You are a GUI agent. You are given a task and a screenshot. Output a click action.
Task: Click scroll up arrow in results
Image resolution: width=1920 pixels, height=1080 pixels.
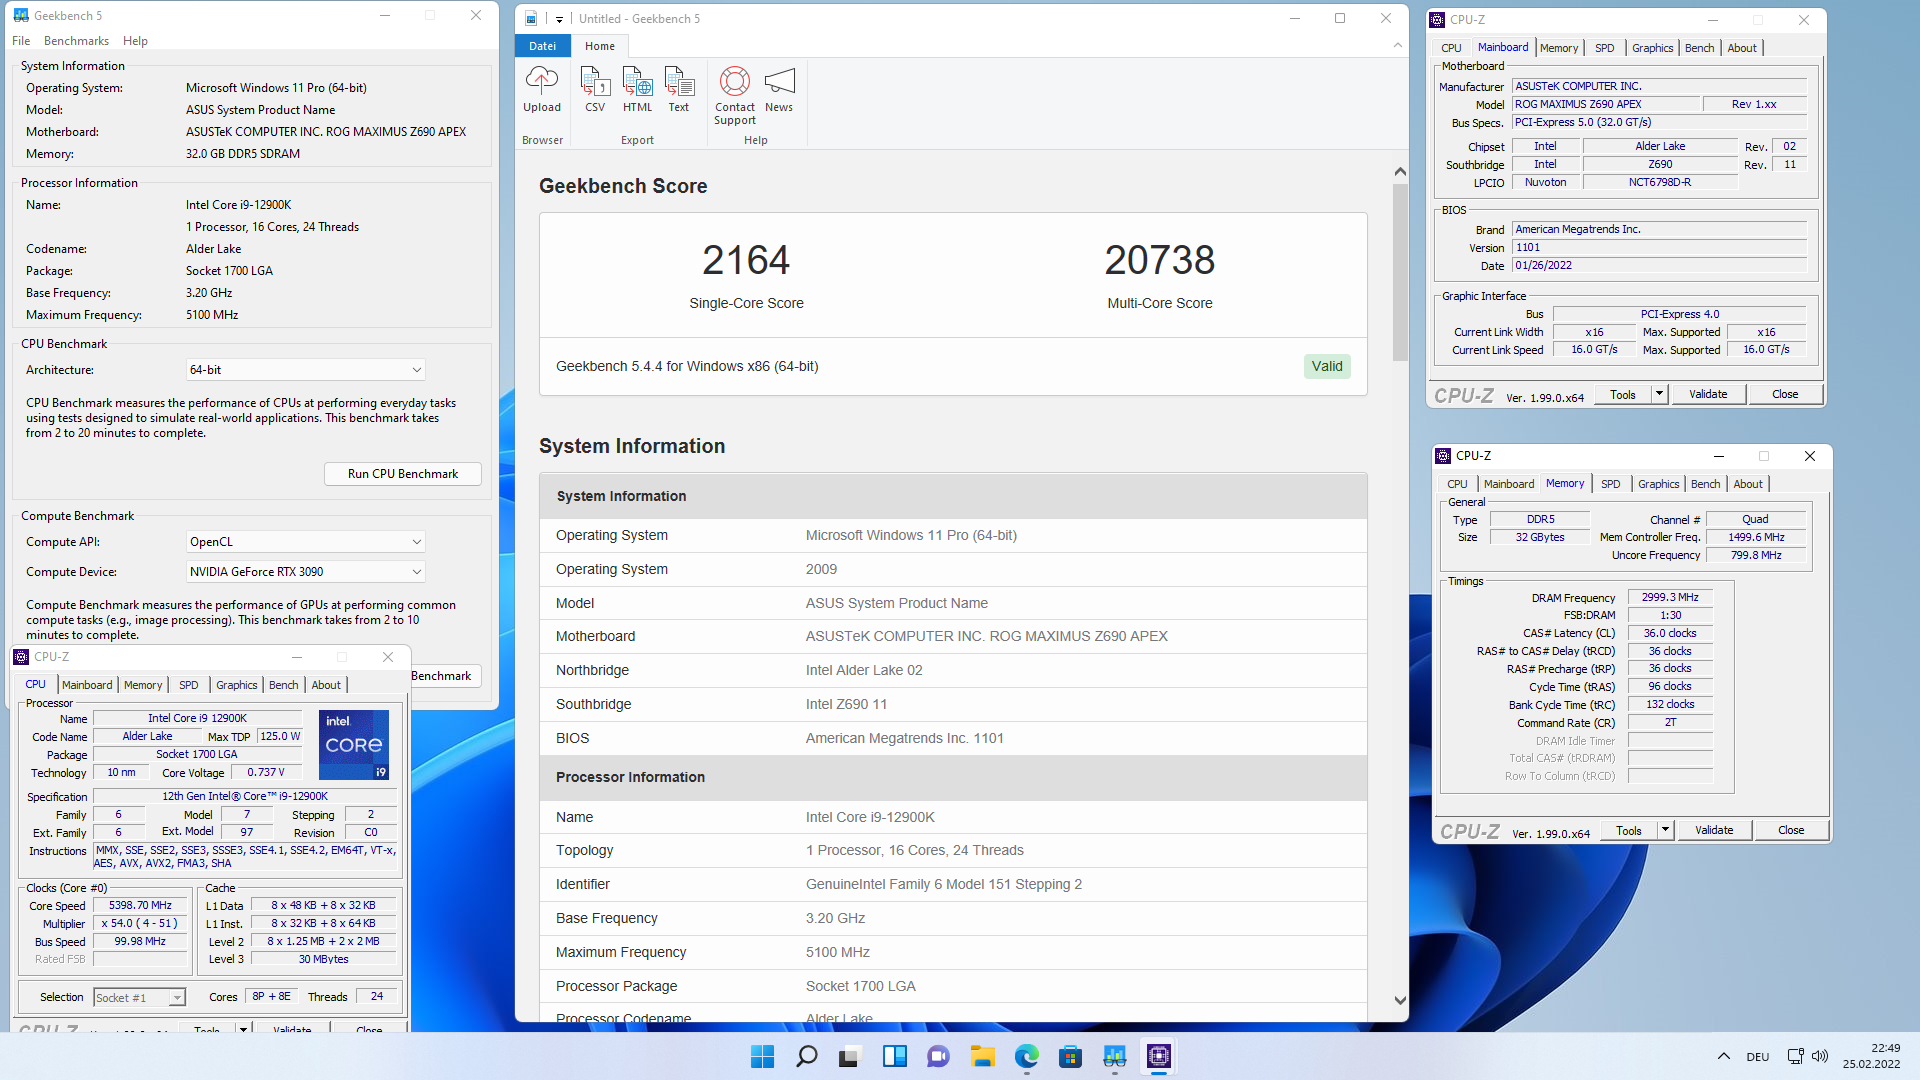(x=1400, y=172)
